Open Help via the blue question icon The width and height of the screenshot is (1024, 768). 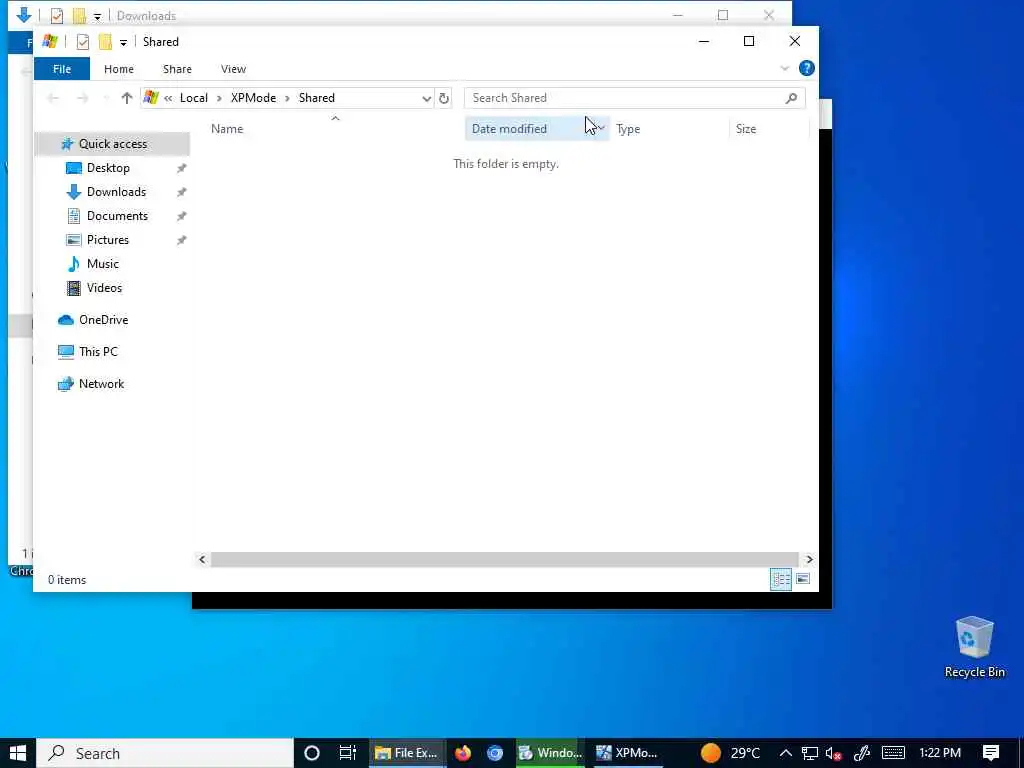tap(807, 68)
